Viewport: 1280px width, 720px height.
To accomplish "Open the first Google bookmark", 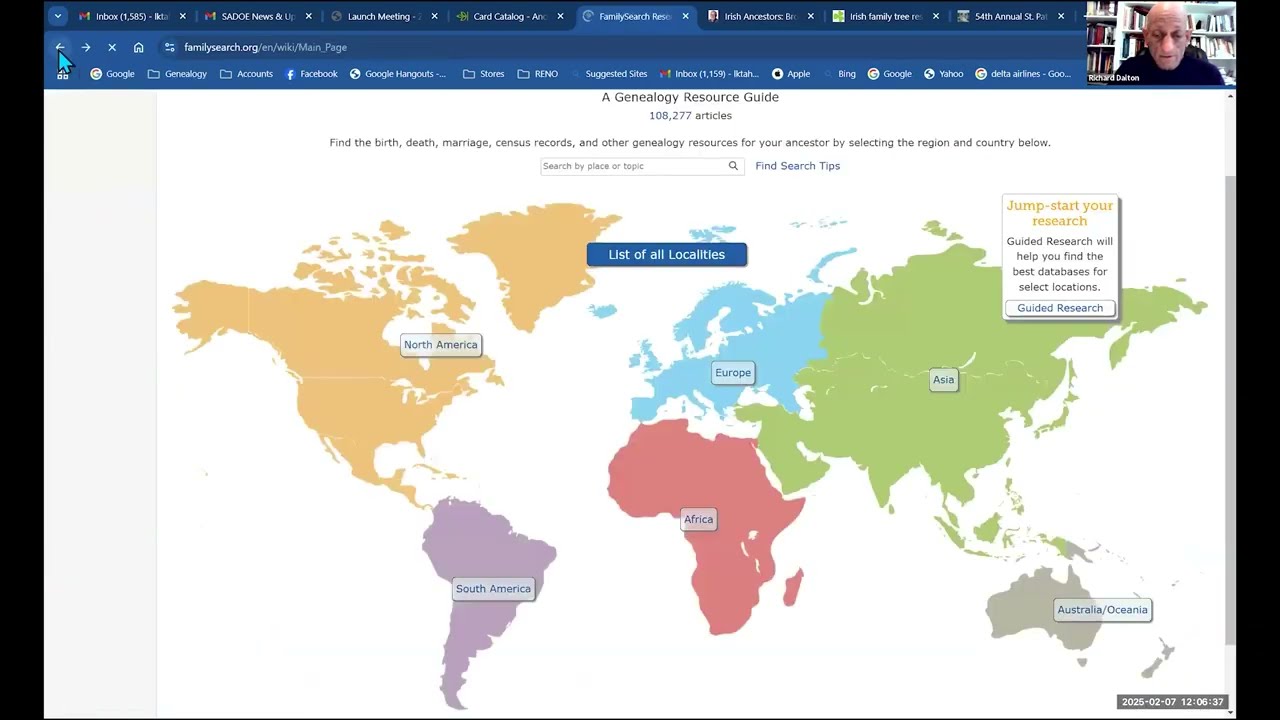I will coord(112,74).
